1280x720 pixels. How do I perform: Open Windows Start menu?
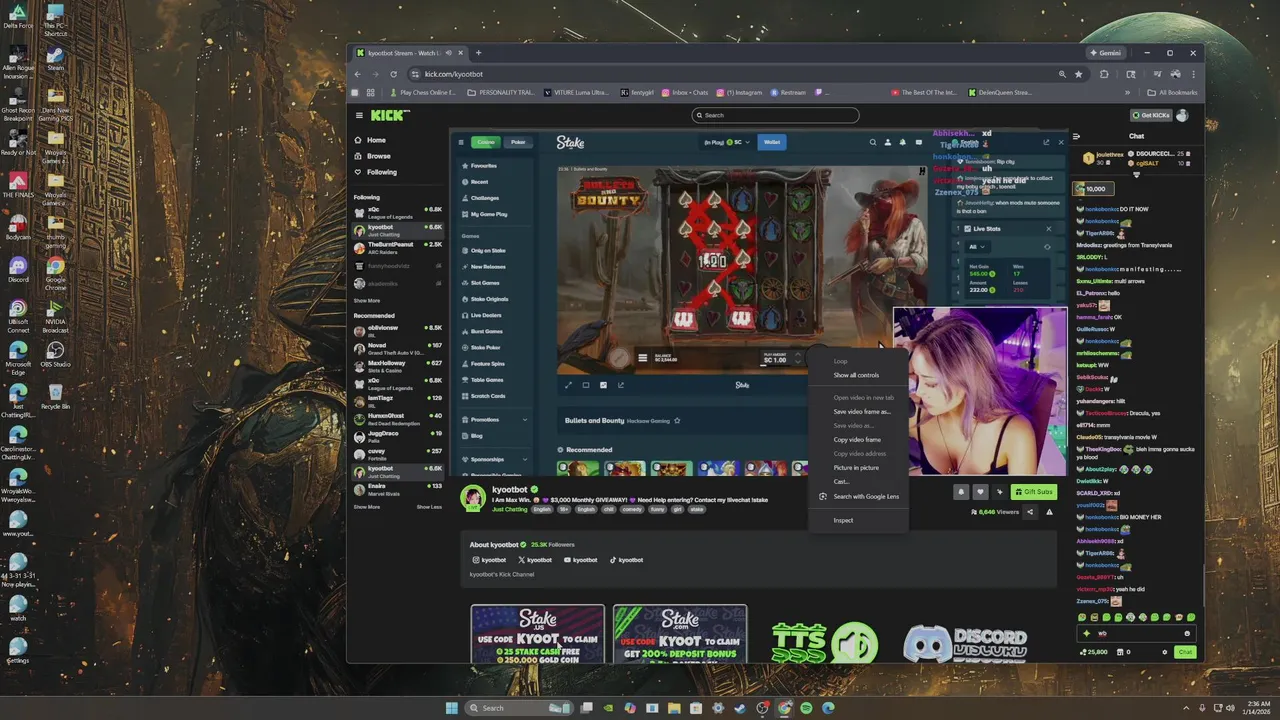tap(451, 708)
